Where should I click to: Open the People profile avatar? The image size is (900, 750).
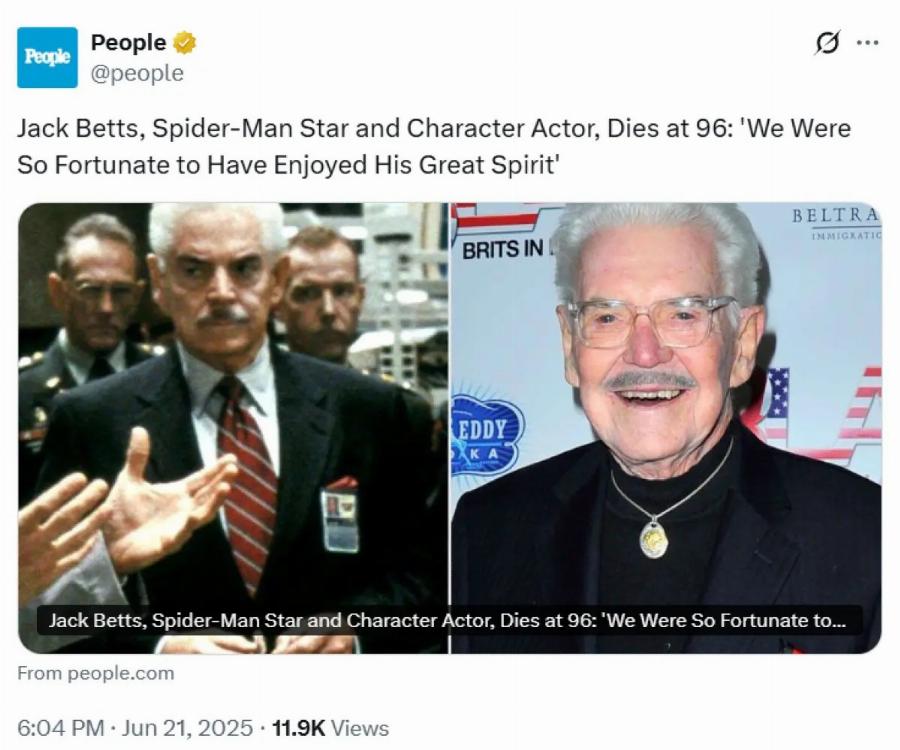point(47,58)
